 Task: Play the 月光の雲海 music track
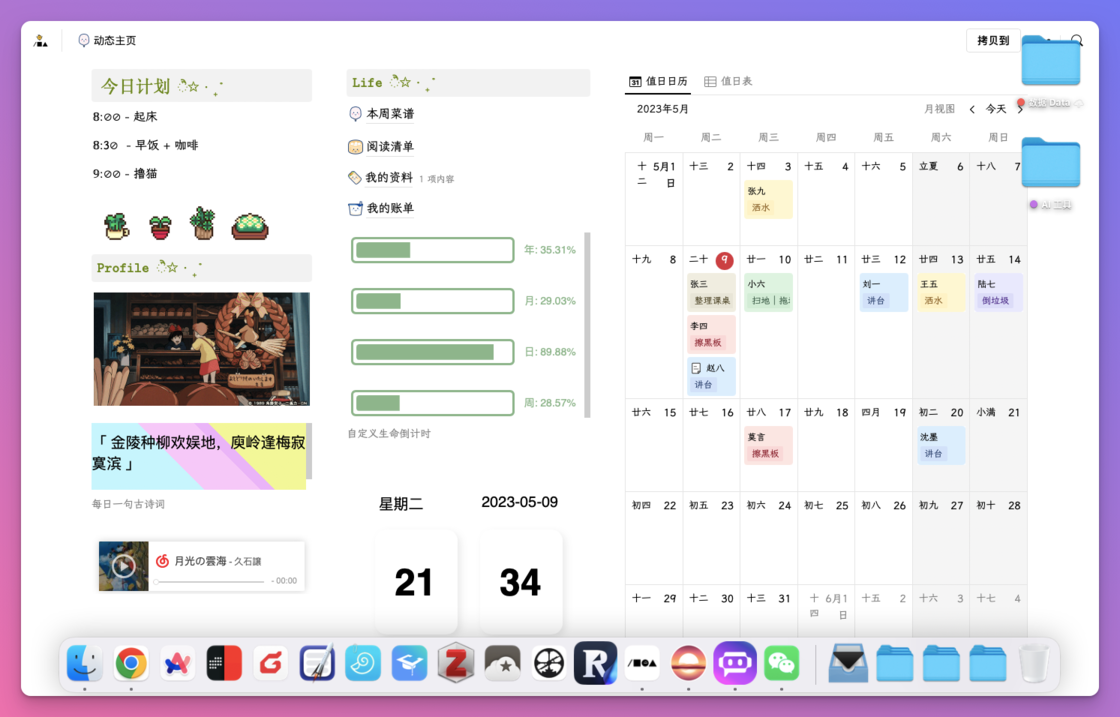(x=124, y=566)
